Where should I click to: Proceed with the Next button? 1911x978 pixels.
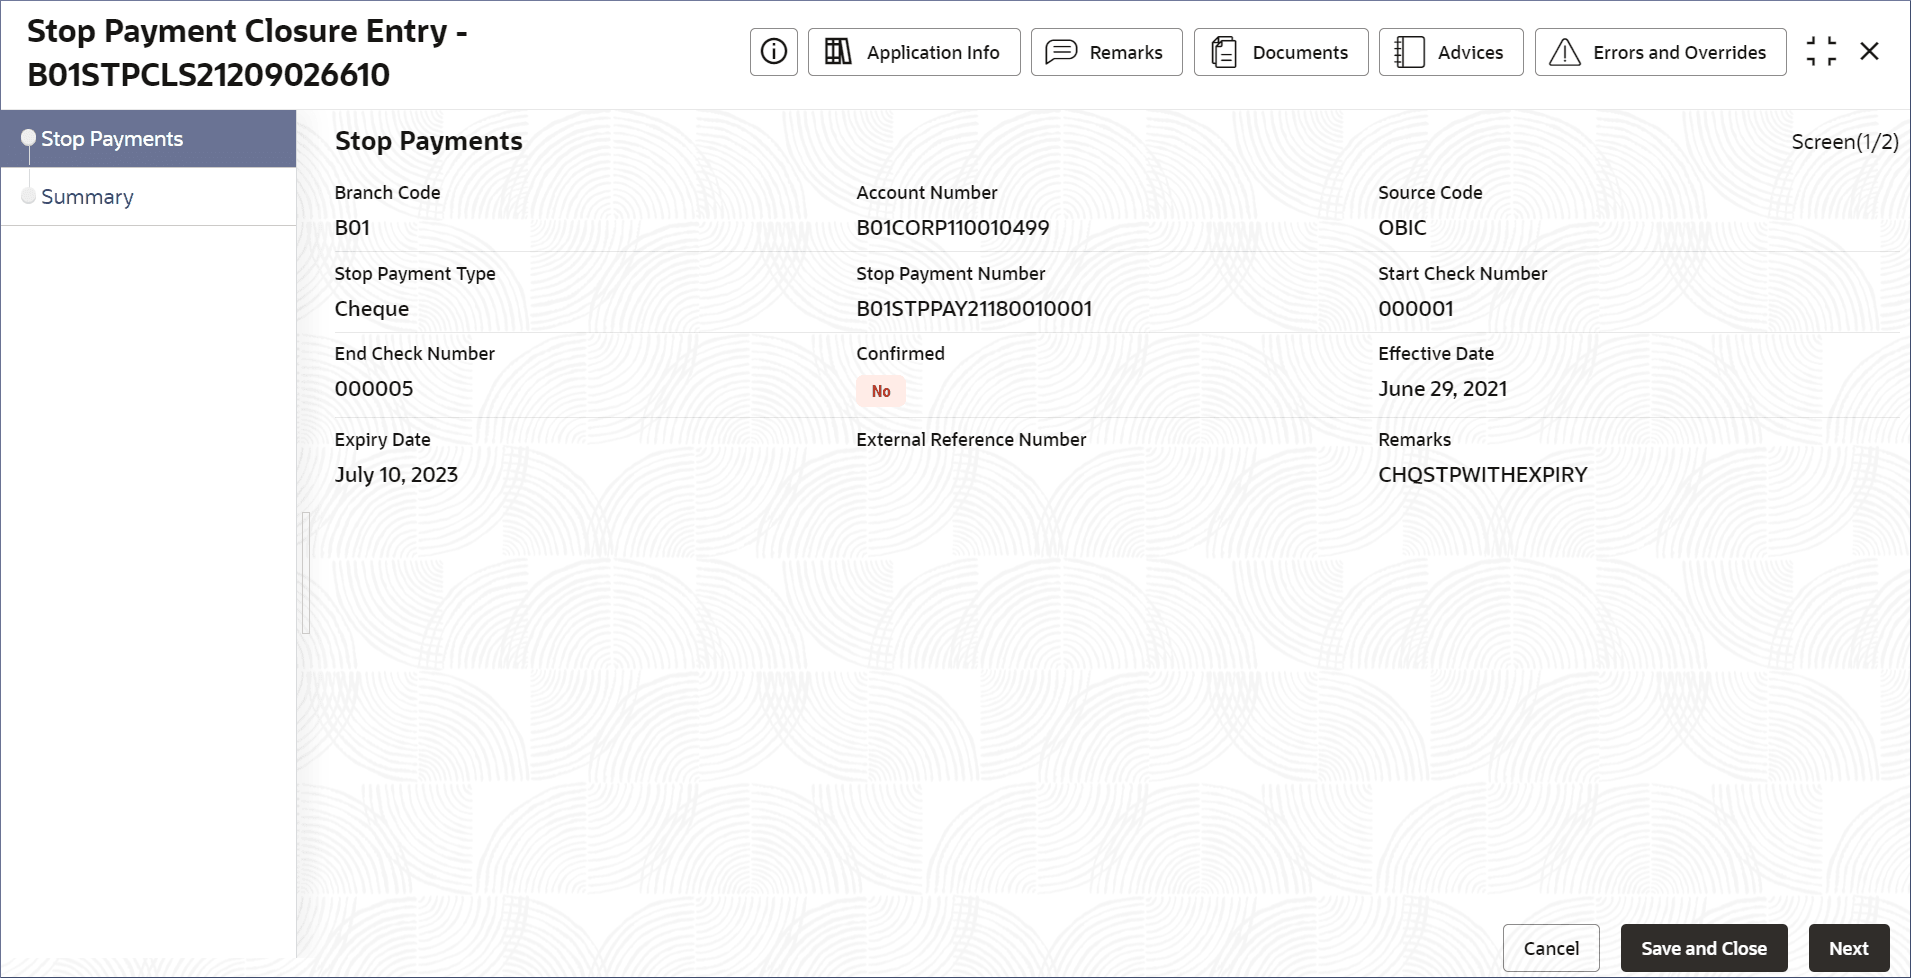[1849, 948]
